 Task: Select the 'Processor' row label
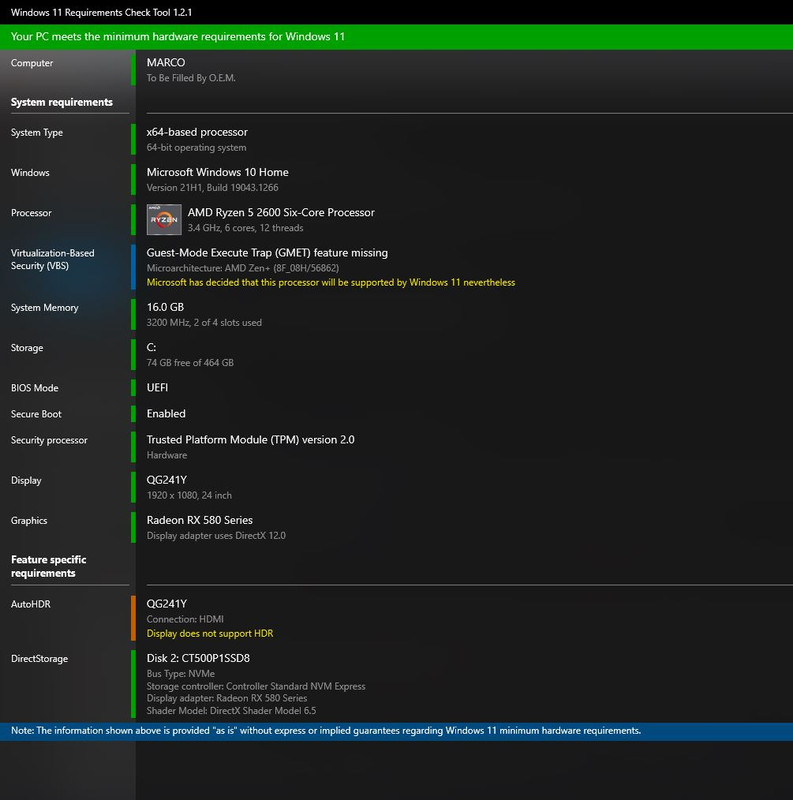click(31, 213)
